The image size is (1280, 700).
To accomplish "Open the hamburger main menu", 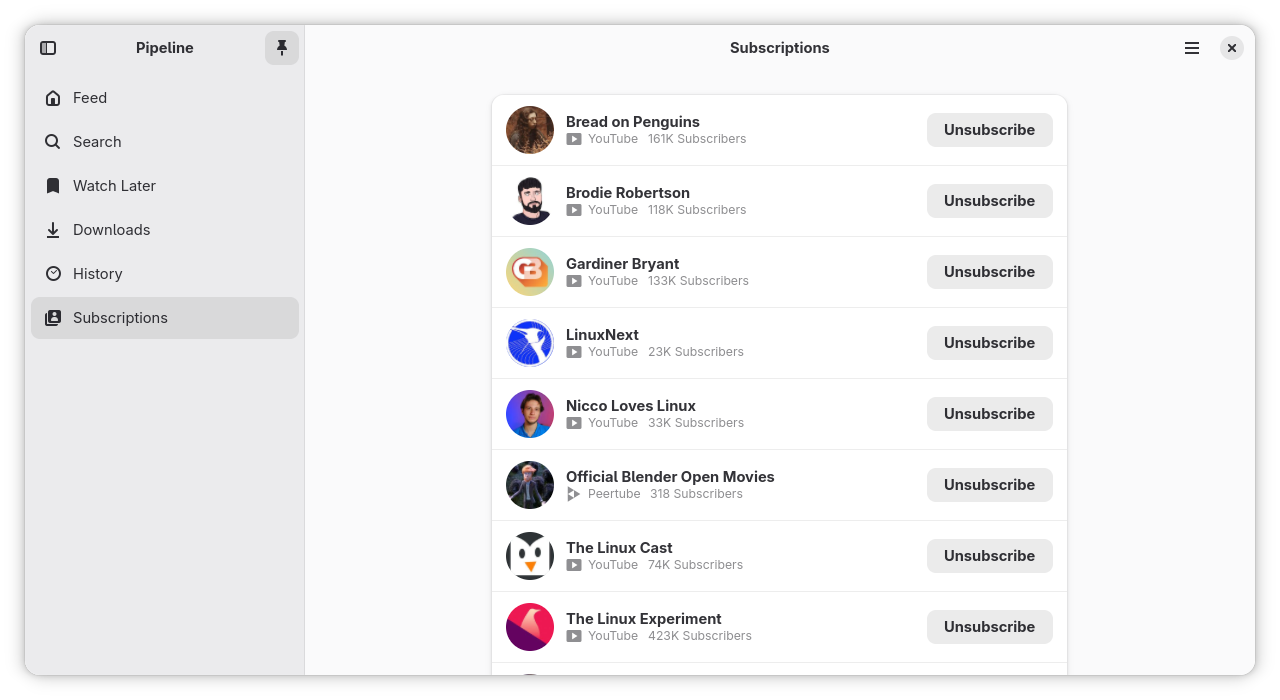I will 1192,48.
